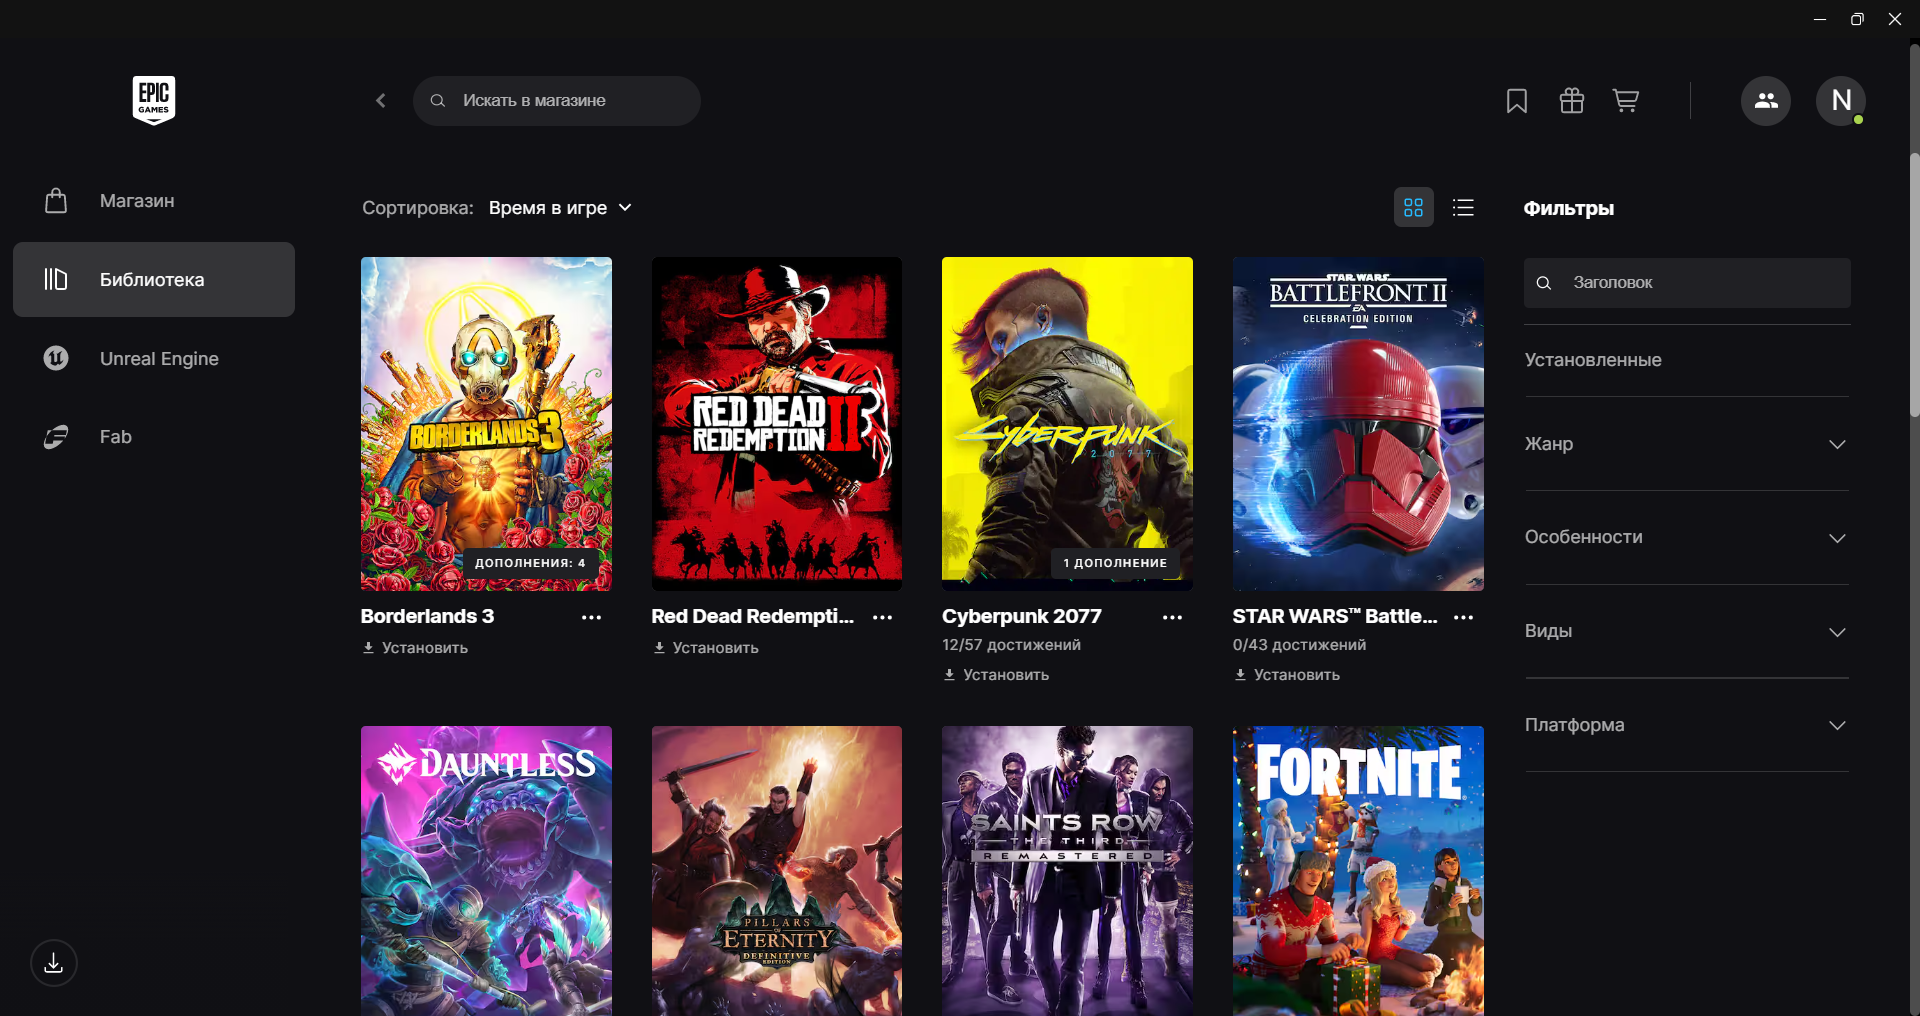Click the 1 ДОПОЛНЕНИЕ badge

1115,563
